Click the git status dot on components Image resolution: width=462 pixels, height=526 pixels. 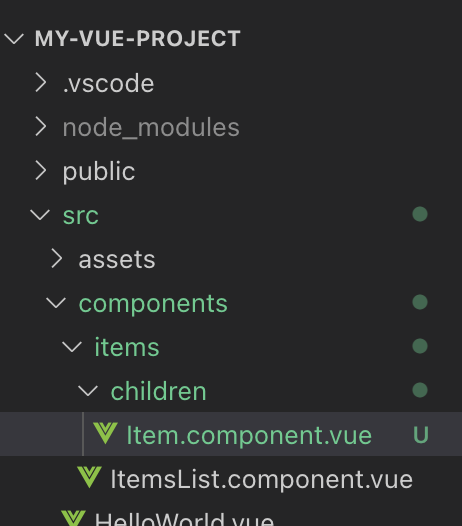[420, 302]
